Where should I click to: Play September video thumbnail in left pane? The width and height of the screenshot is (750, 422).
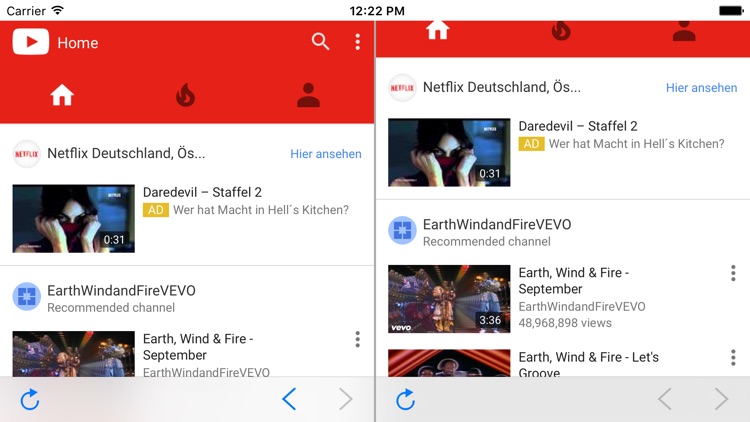point(74,354)
